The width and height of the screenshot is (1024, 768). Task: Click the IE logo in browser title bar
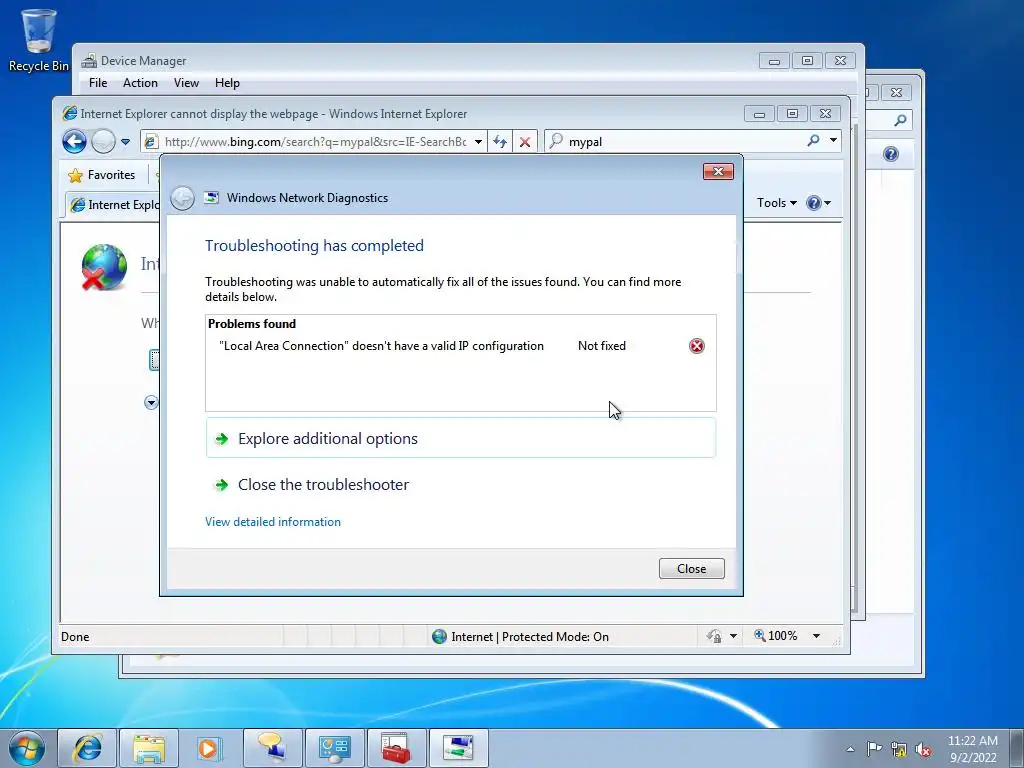pyautogui.click(x=69, y=114)
